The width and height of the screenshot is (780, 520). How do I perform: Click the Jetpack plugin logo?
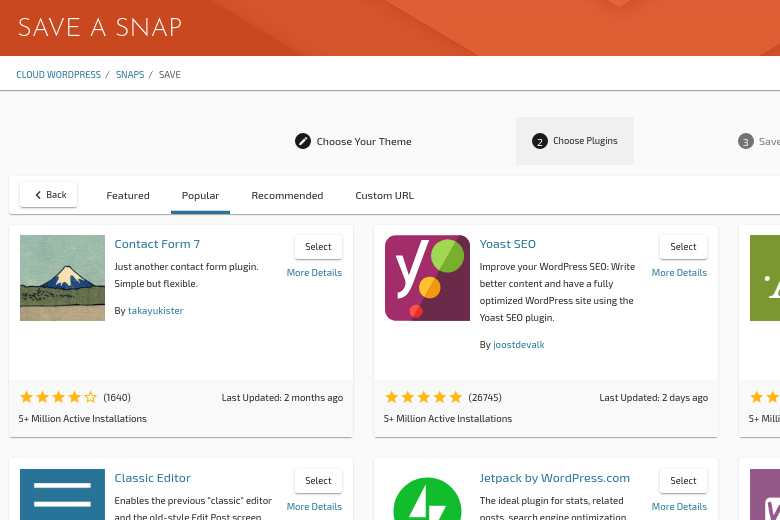pyautogui.click(x=427, y=499)
